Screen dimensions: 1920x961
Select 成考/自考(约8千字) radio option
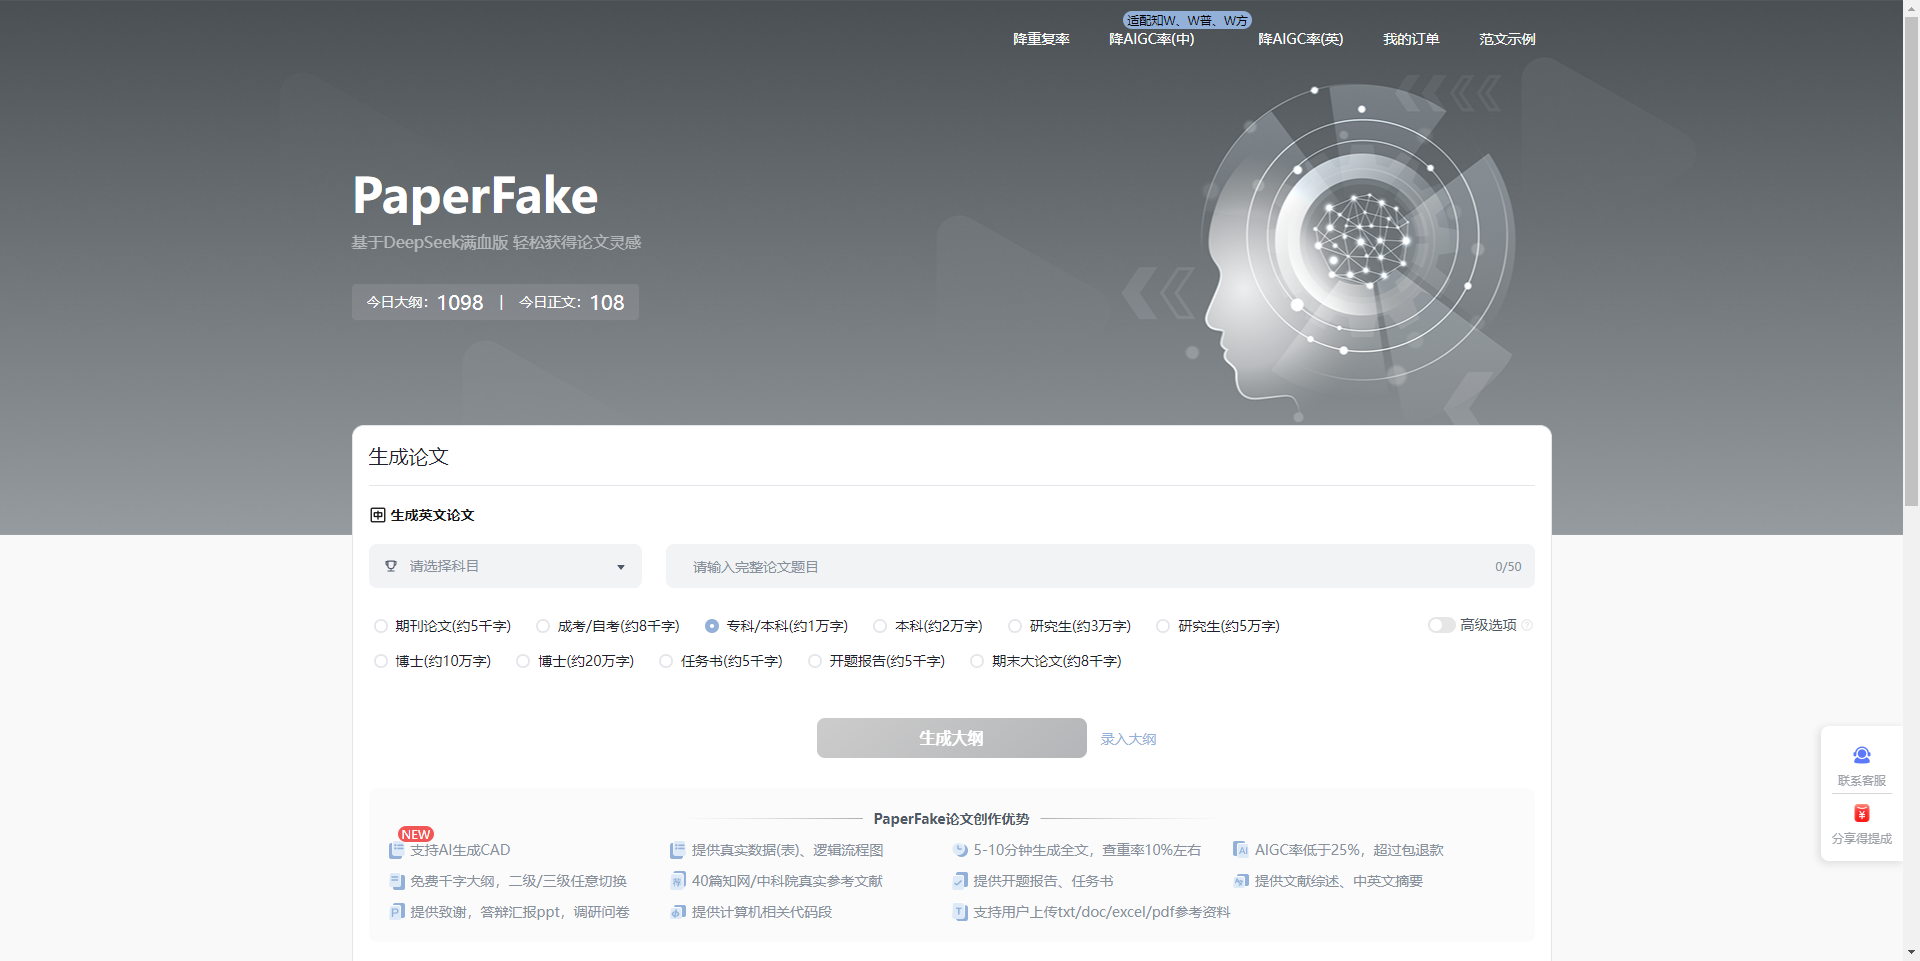[x=543, y=626]
